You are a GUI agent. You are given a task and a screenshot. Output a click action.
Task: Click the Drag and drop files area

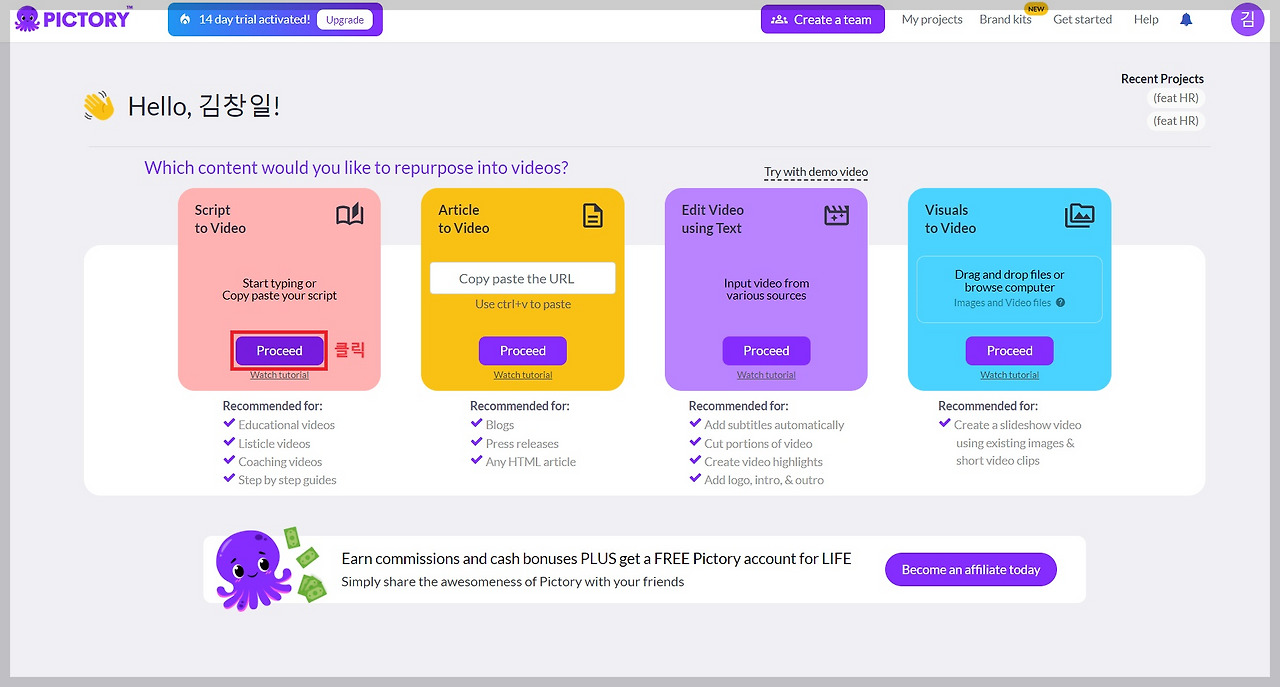1009,289
